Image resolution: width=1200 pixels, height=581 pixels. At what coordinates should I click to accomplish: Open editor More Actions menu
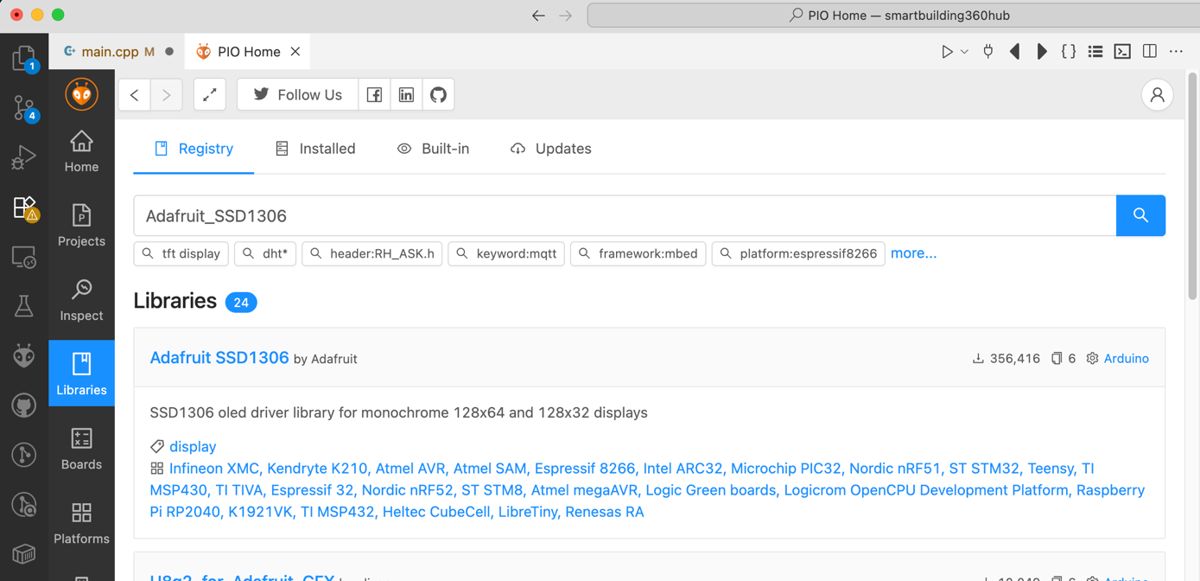(1177, 51)
